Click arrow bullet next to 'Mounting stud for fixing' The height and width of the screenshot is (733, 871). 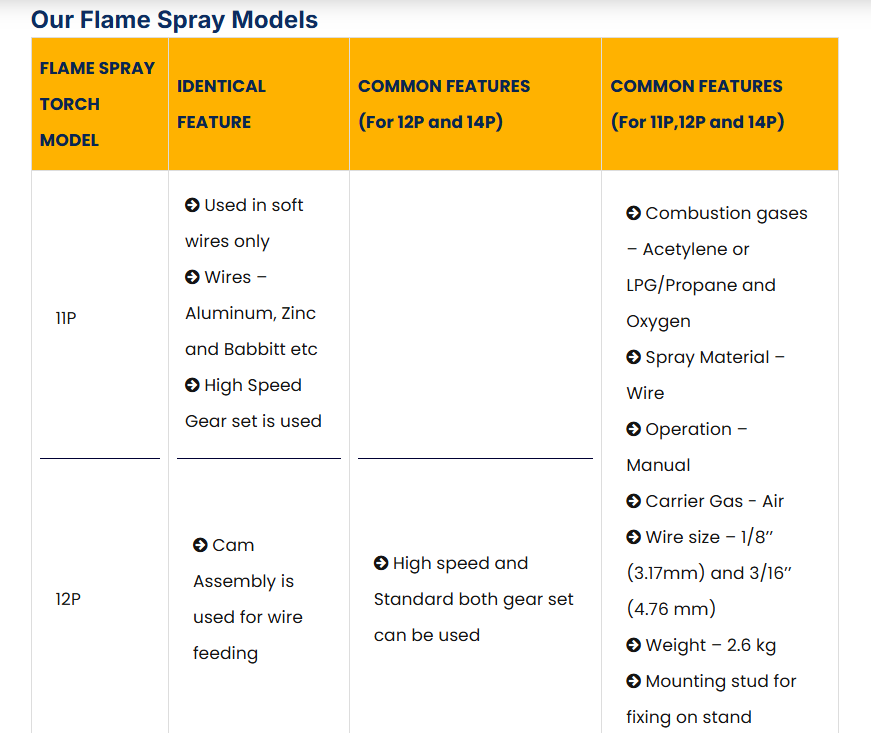click(x=633, y=681)
